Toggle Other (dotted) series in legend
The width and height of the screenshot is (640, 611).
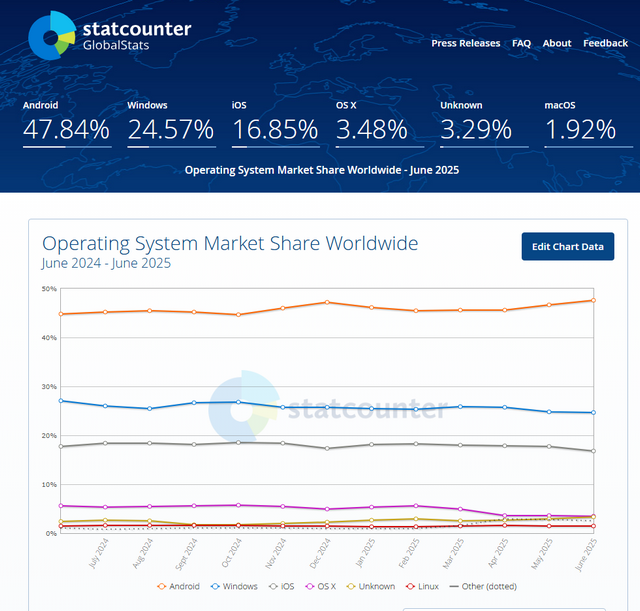[483, 587]
